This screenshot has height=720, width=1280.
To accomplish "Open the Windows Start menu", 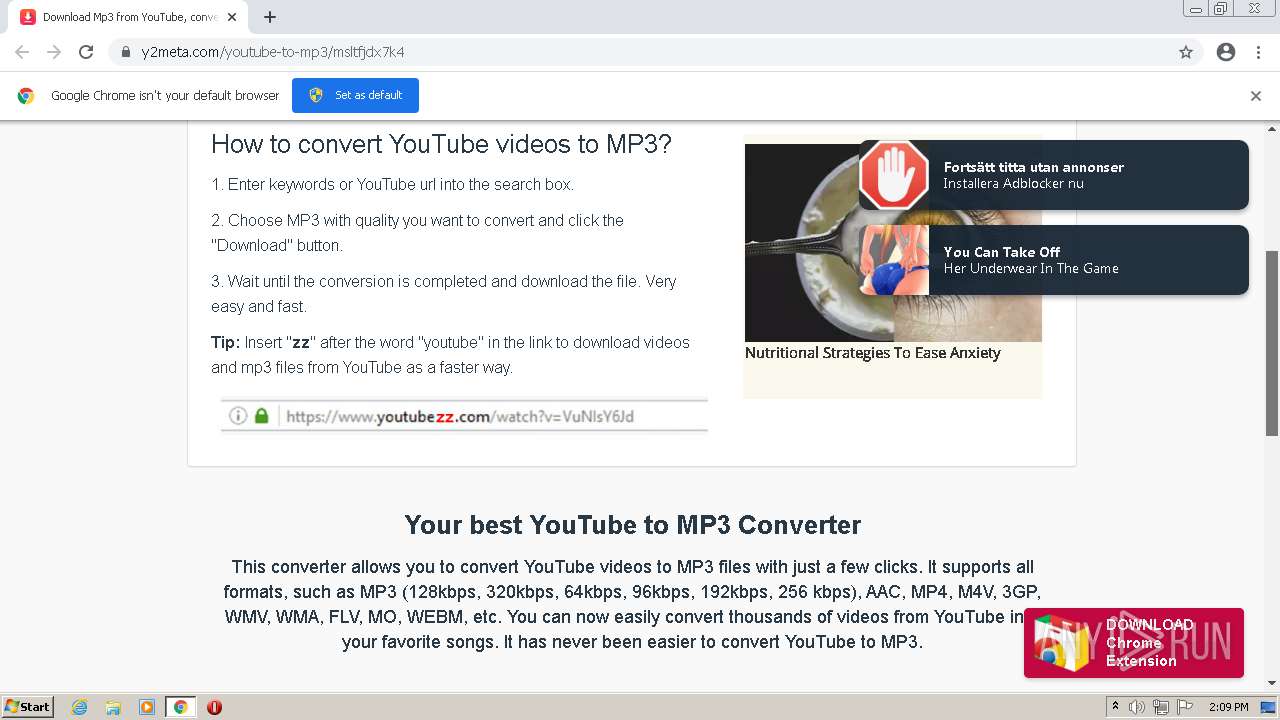I will (28, 707).
